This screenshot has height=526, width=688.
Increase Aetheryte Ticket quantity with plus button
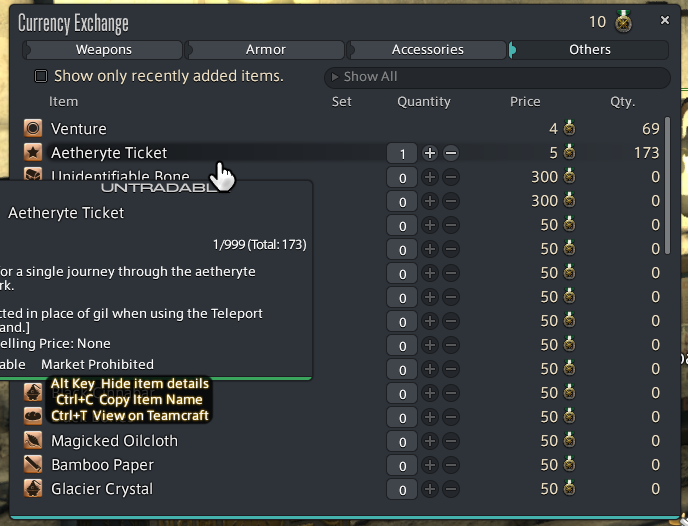coord(430,153)
